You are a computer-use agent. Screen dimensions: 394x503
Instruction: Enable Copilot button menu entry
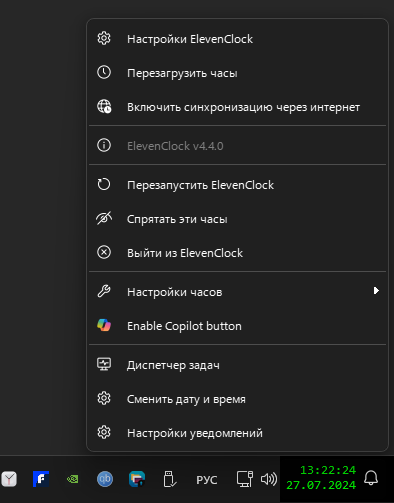237,326
